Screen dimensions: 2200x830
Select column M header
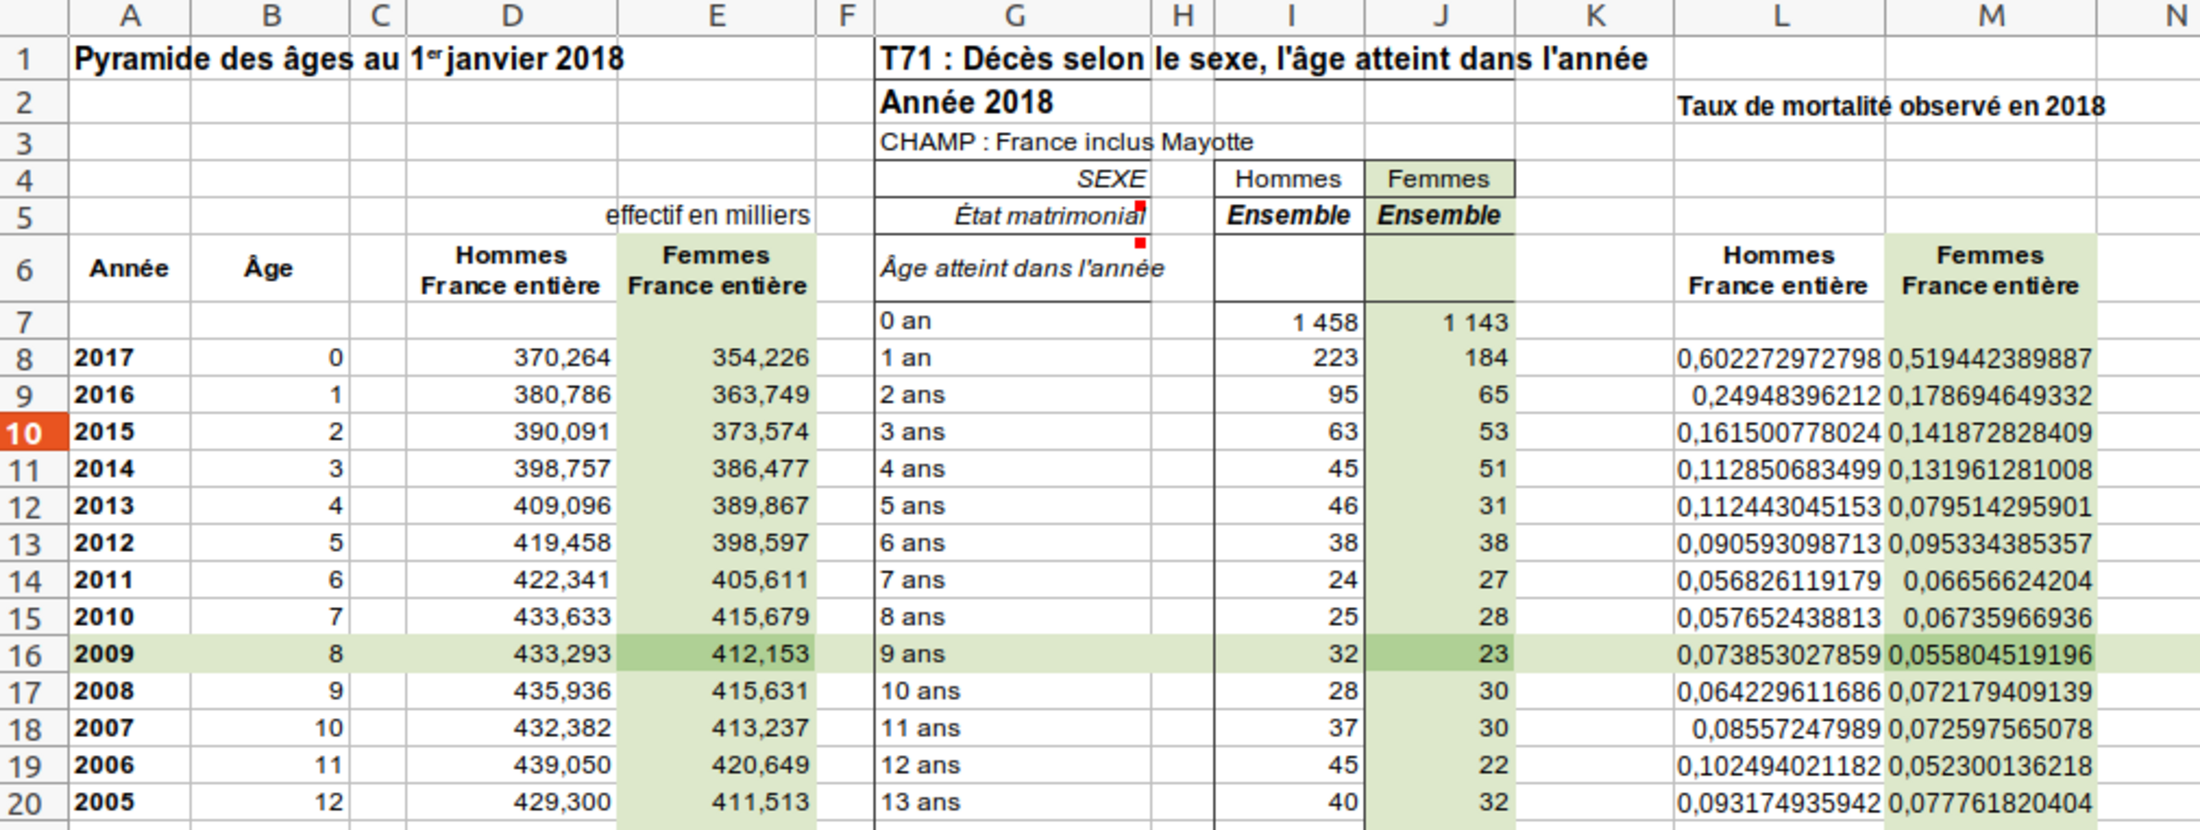(x=1990, y=16)
